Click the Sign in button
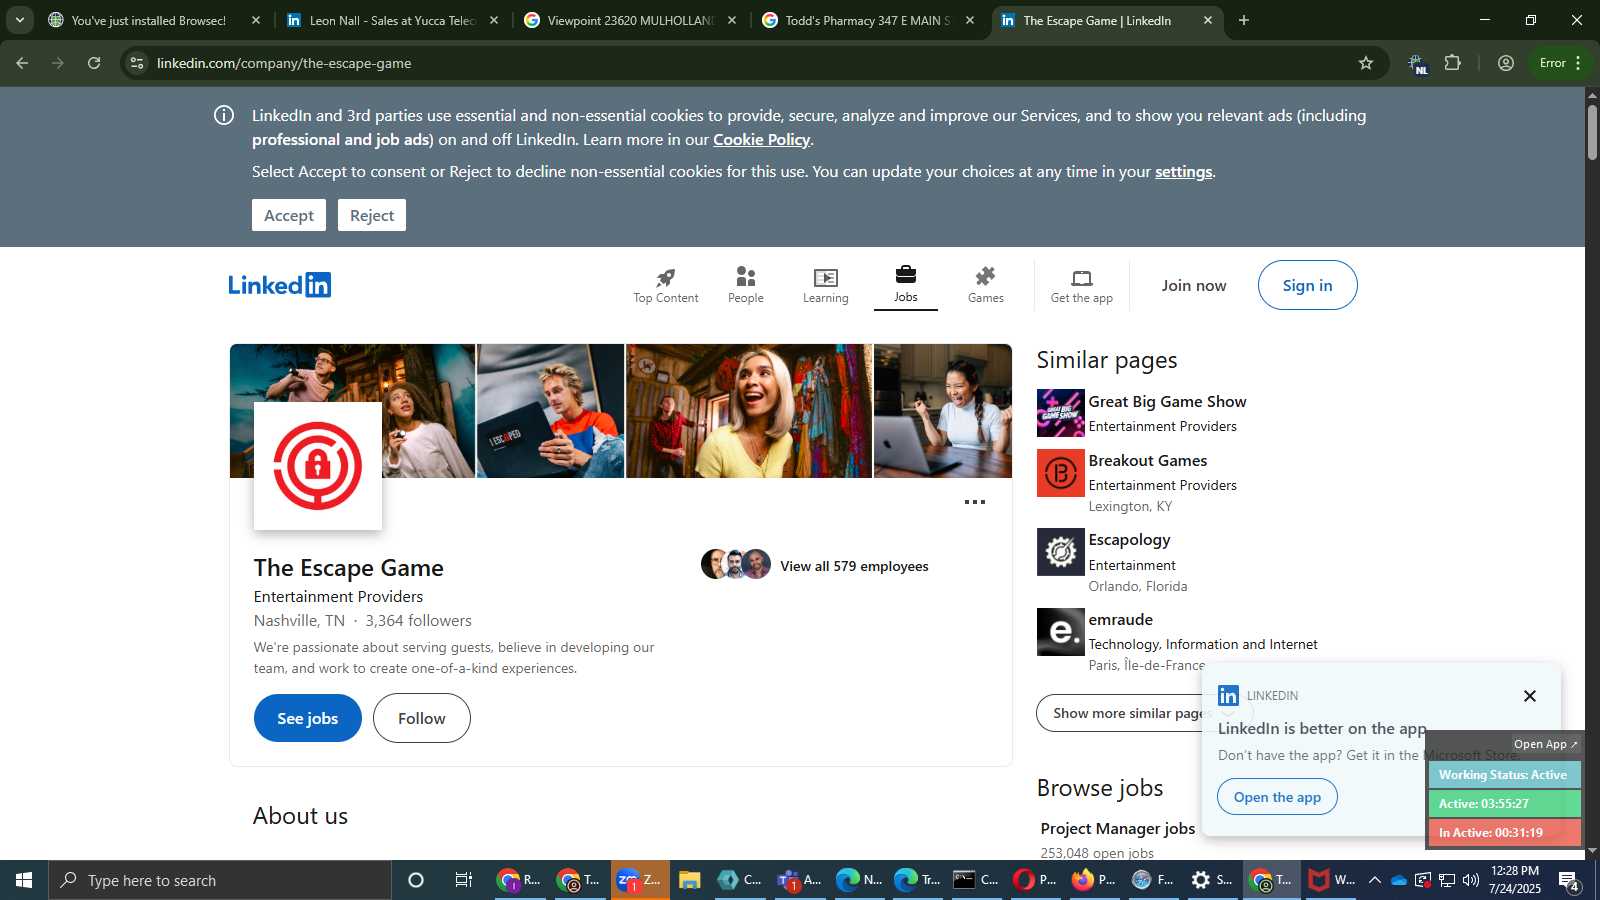Image resolution: width=1600 pixels, height=900 pixels. (x=1307, y=285)
